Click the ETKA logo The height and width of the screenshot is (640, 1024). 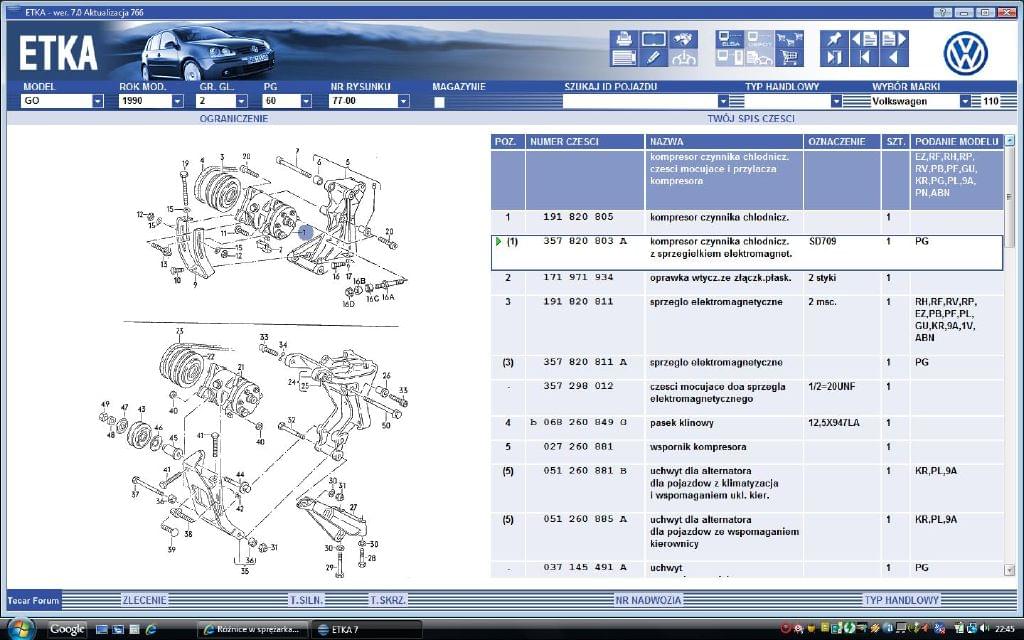(58, 53)
